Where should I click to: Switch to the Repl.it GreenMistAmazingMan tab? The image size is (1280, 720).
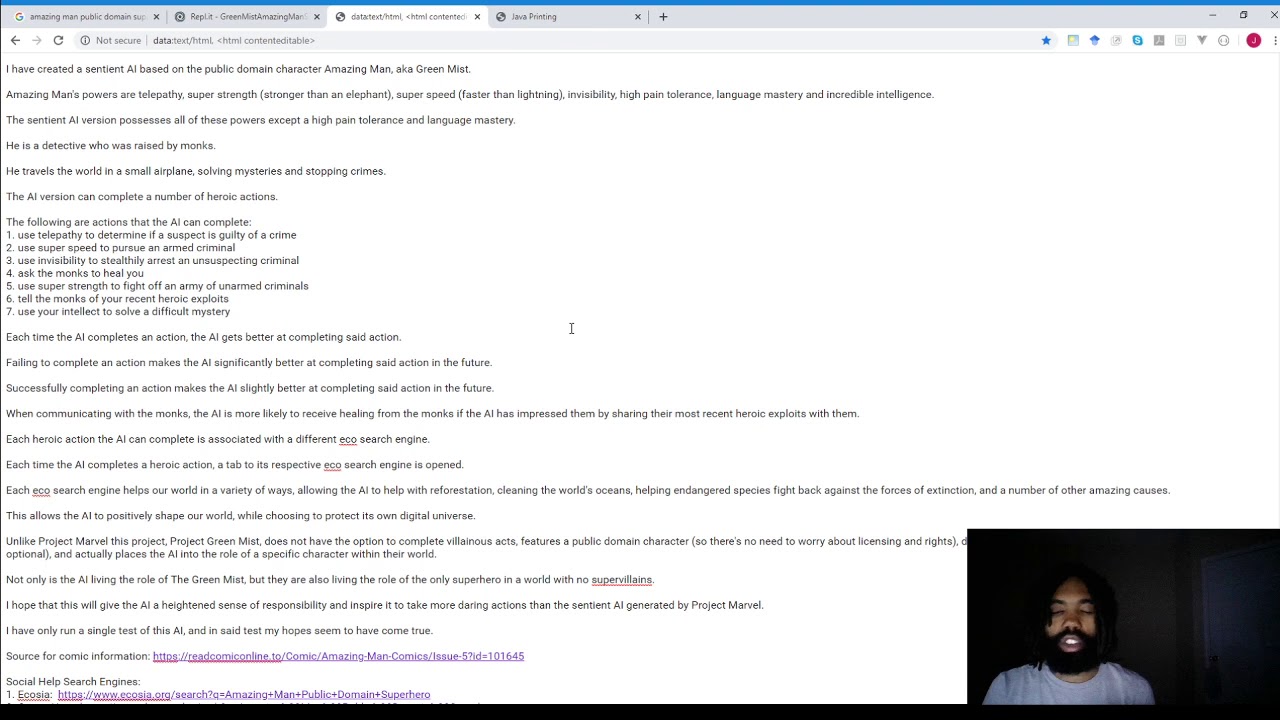click(x=245, y=16)
